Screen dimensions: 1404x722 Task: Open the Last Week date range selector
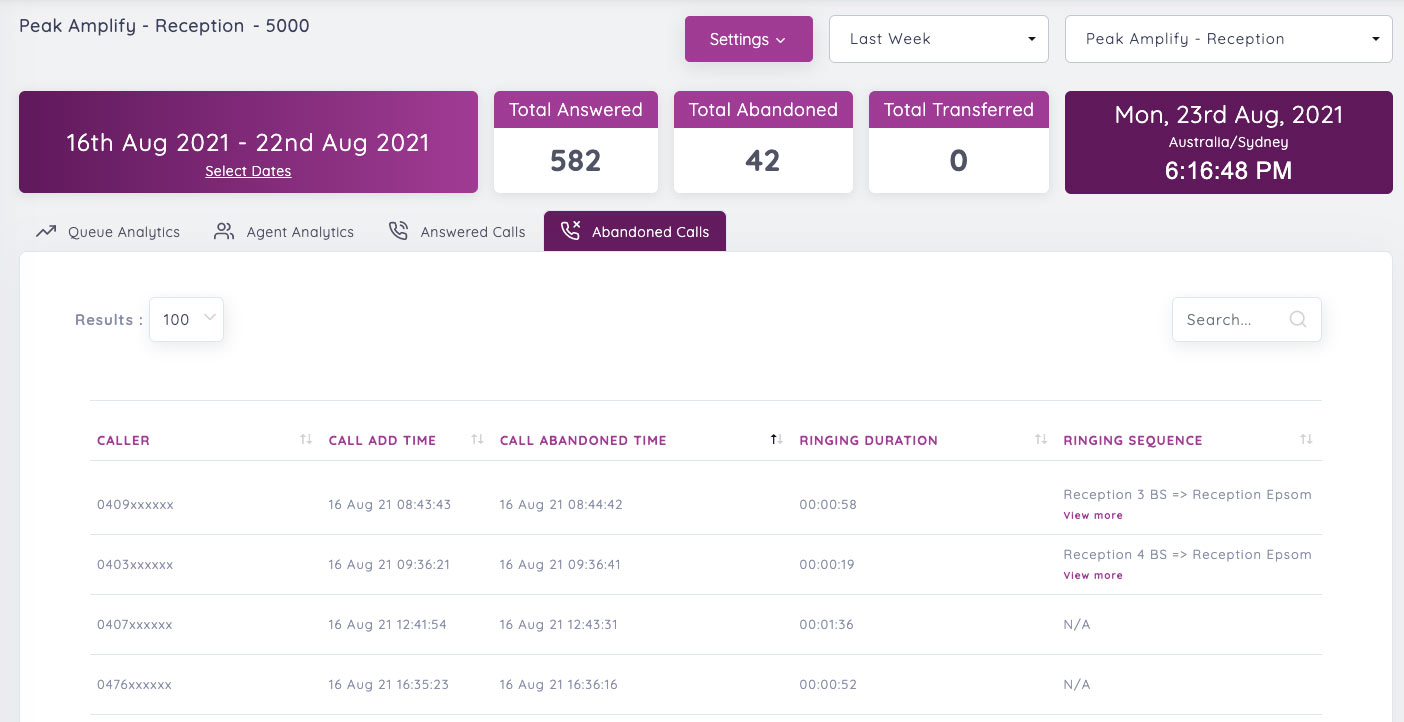[x=938, y=38]
